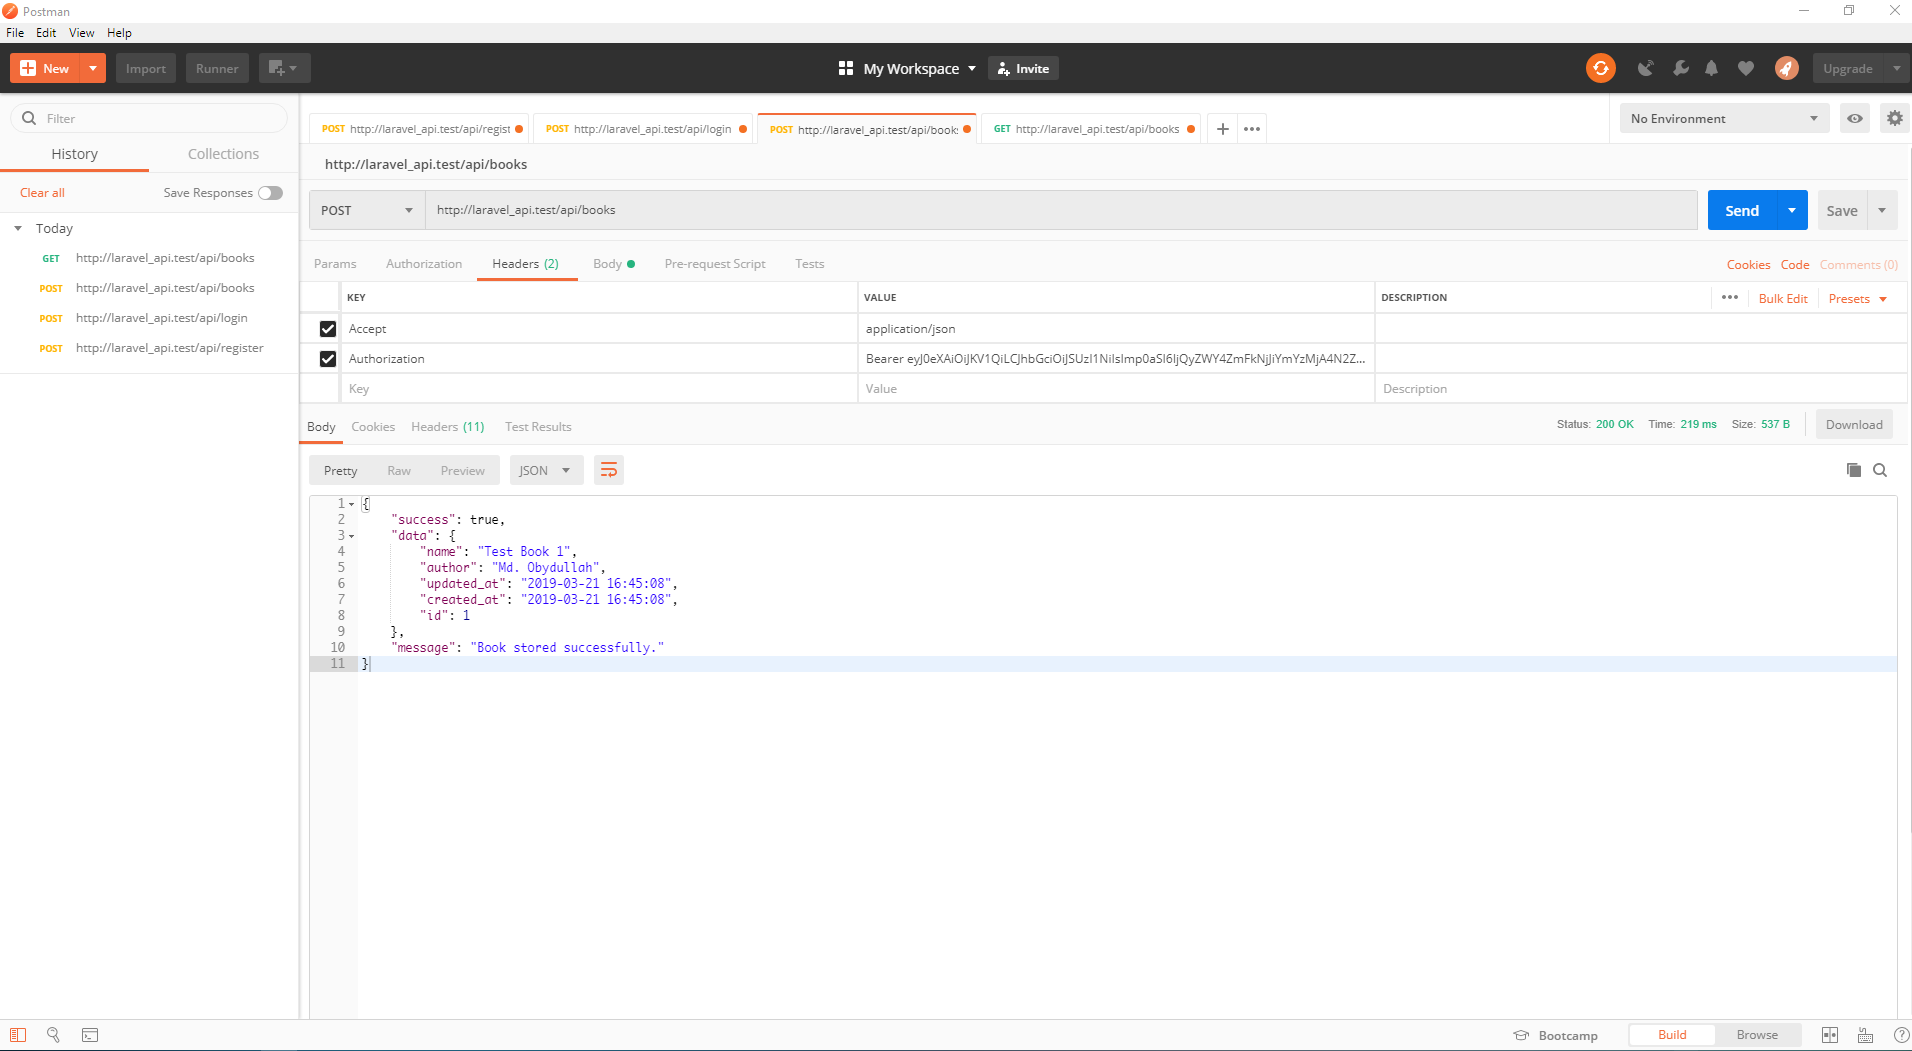The image size is (1912, 1051).
Task: Open JSON format dropdown
Action: point(546,470)
